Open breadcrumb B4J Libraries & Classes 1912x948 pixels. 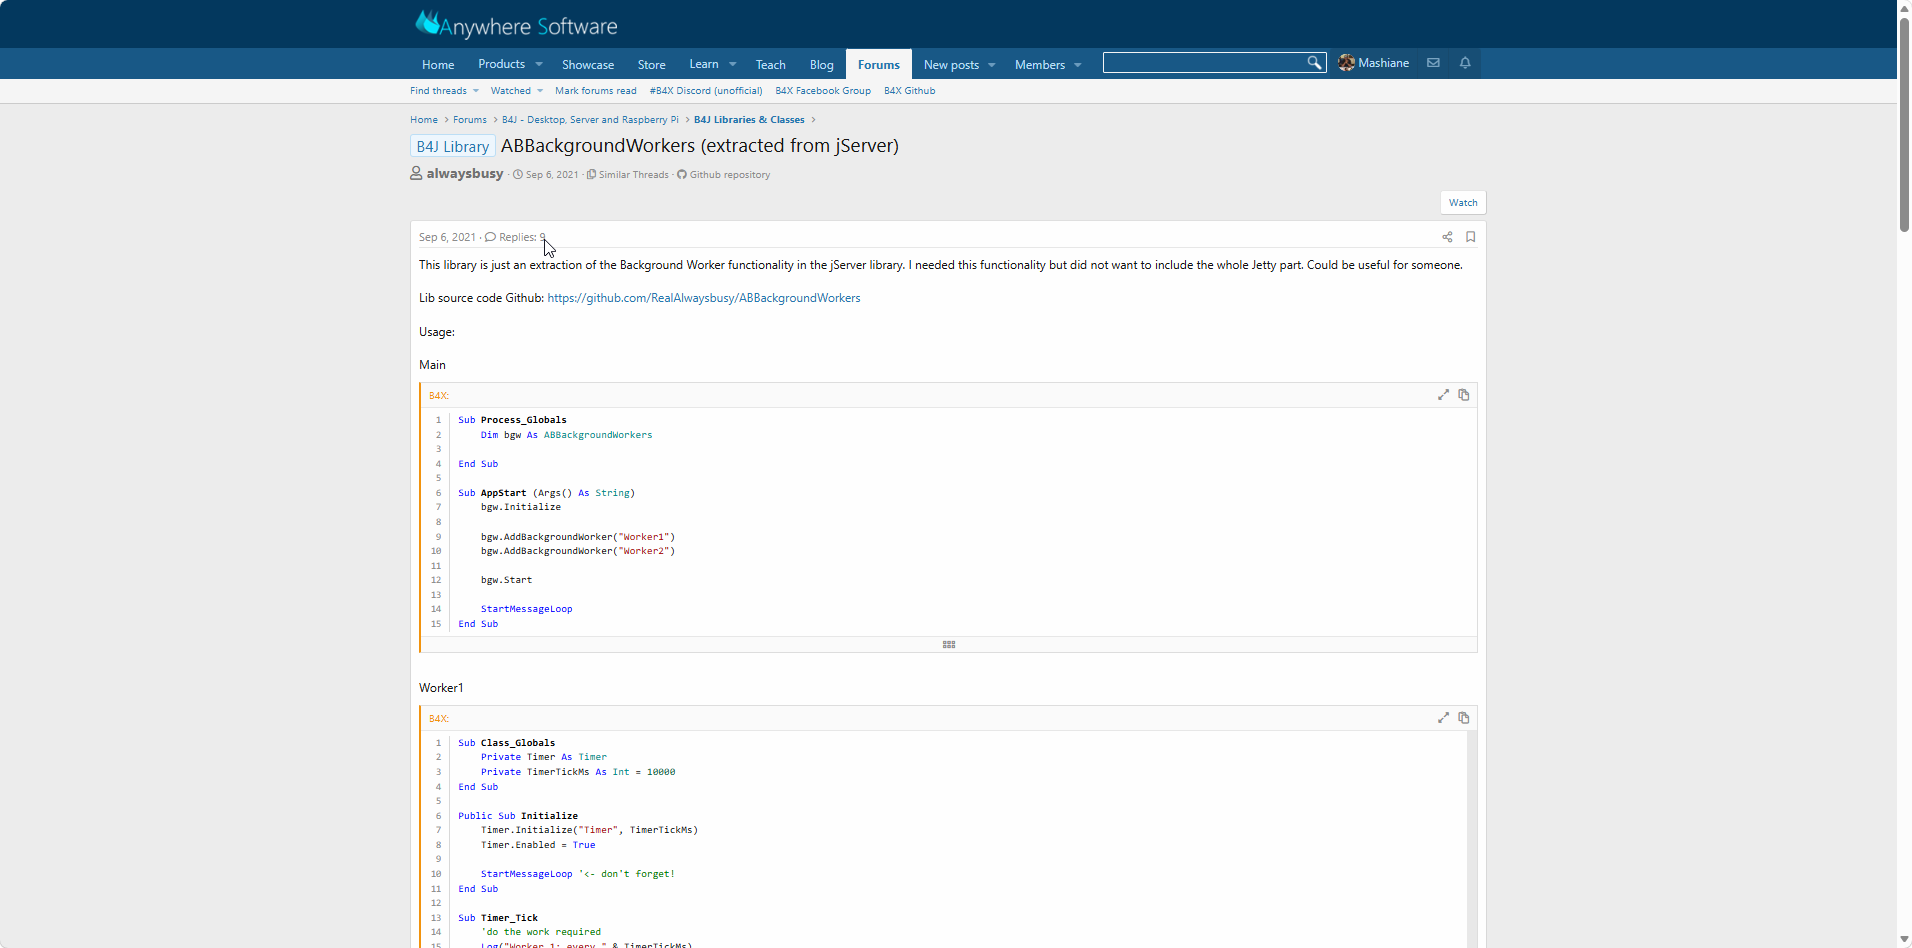pos(749,120)
